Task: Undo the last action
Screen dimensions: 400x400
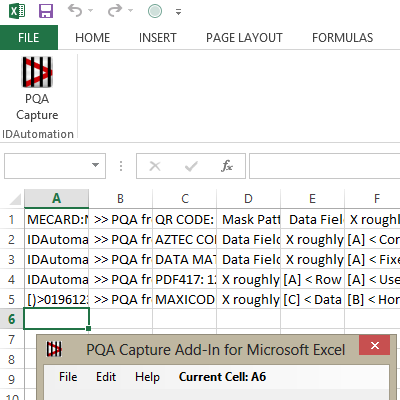Action: [75, 11]
